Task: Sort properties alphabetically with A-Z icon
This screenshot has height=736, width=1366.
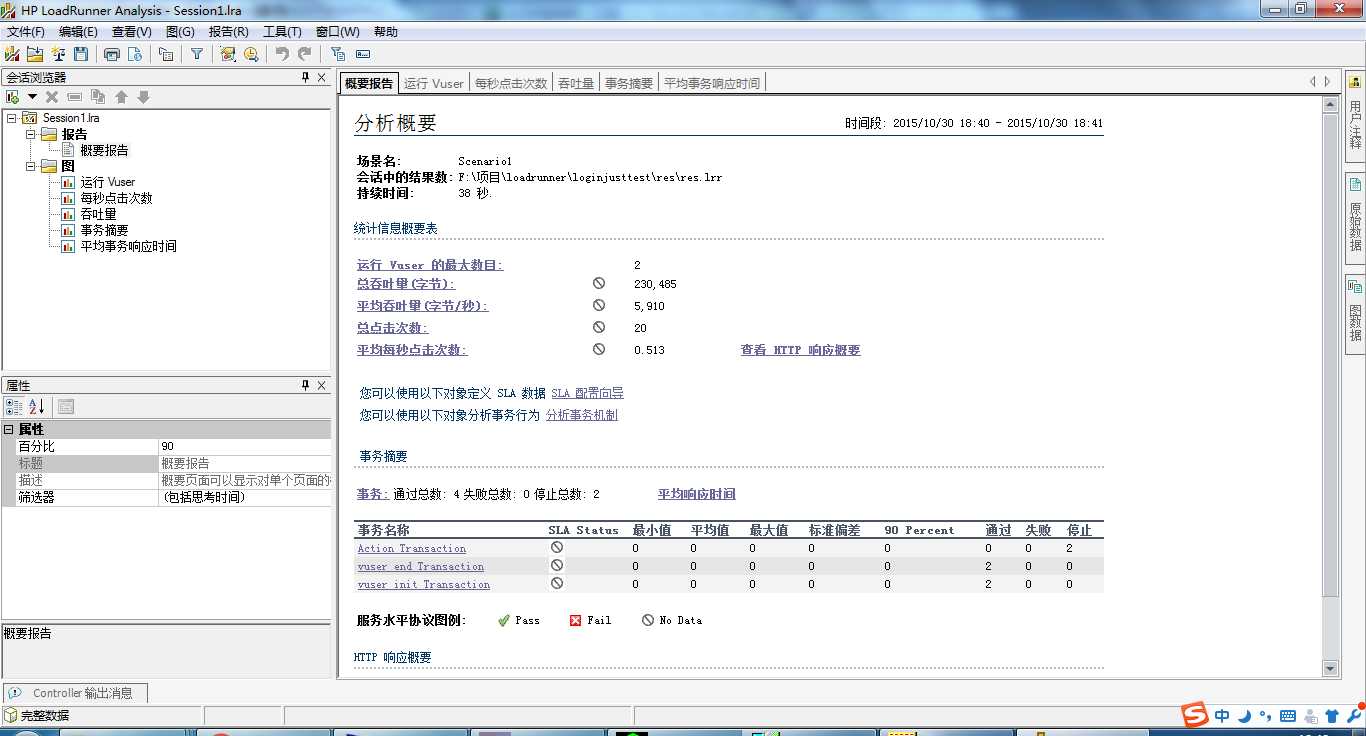Action: click(x=36, y=407)
